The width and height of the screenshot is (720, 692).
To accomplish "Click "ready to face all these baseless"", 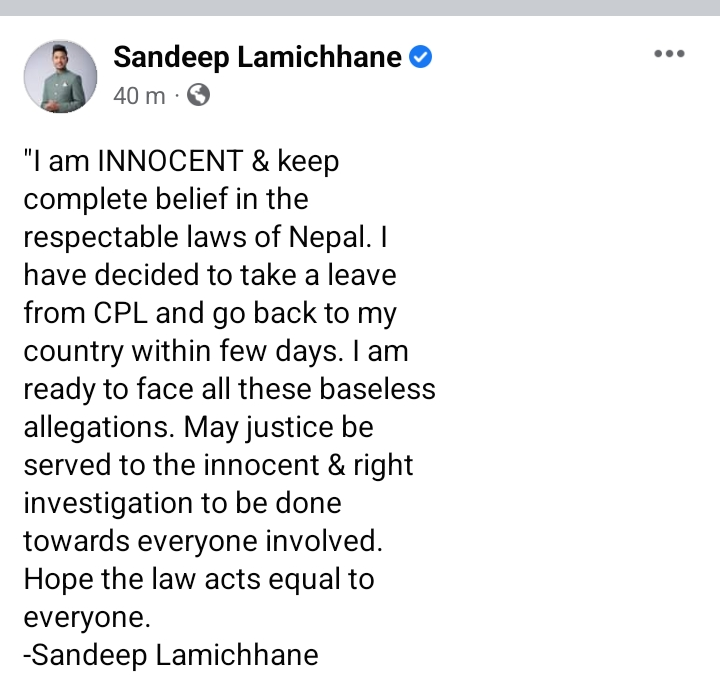I will pos(229,389).
